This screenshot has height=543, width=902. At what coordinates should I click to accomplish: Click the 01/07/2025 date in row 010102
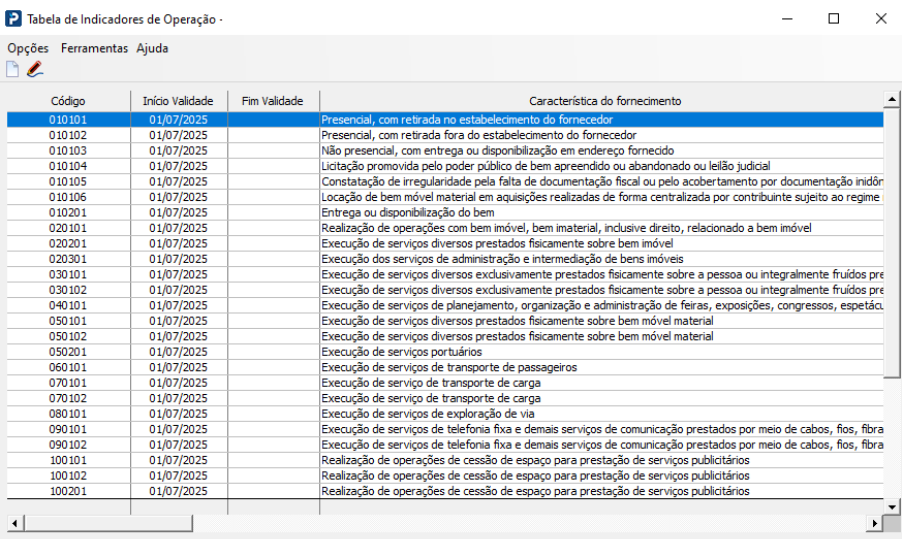click(178, 135)
